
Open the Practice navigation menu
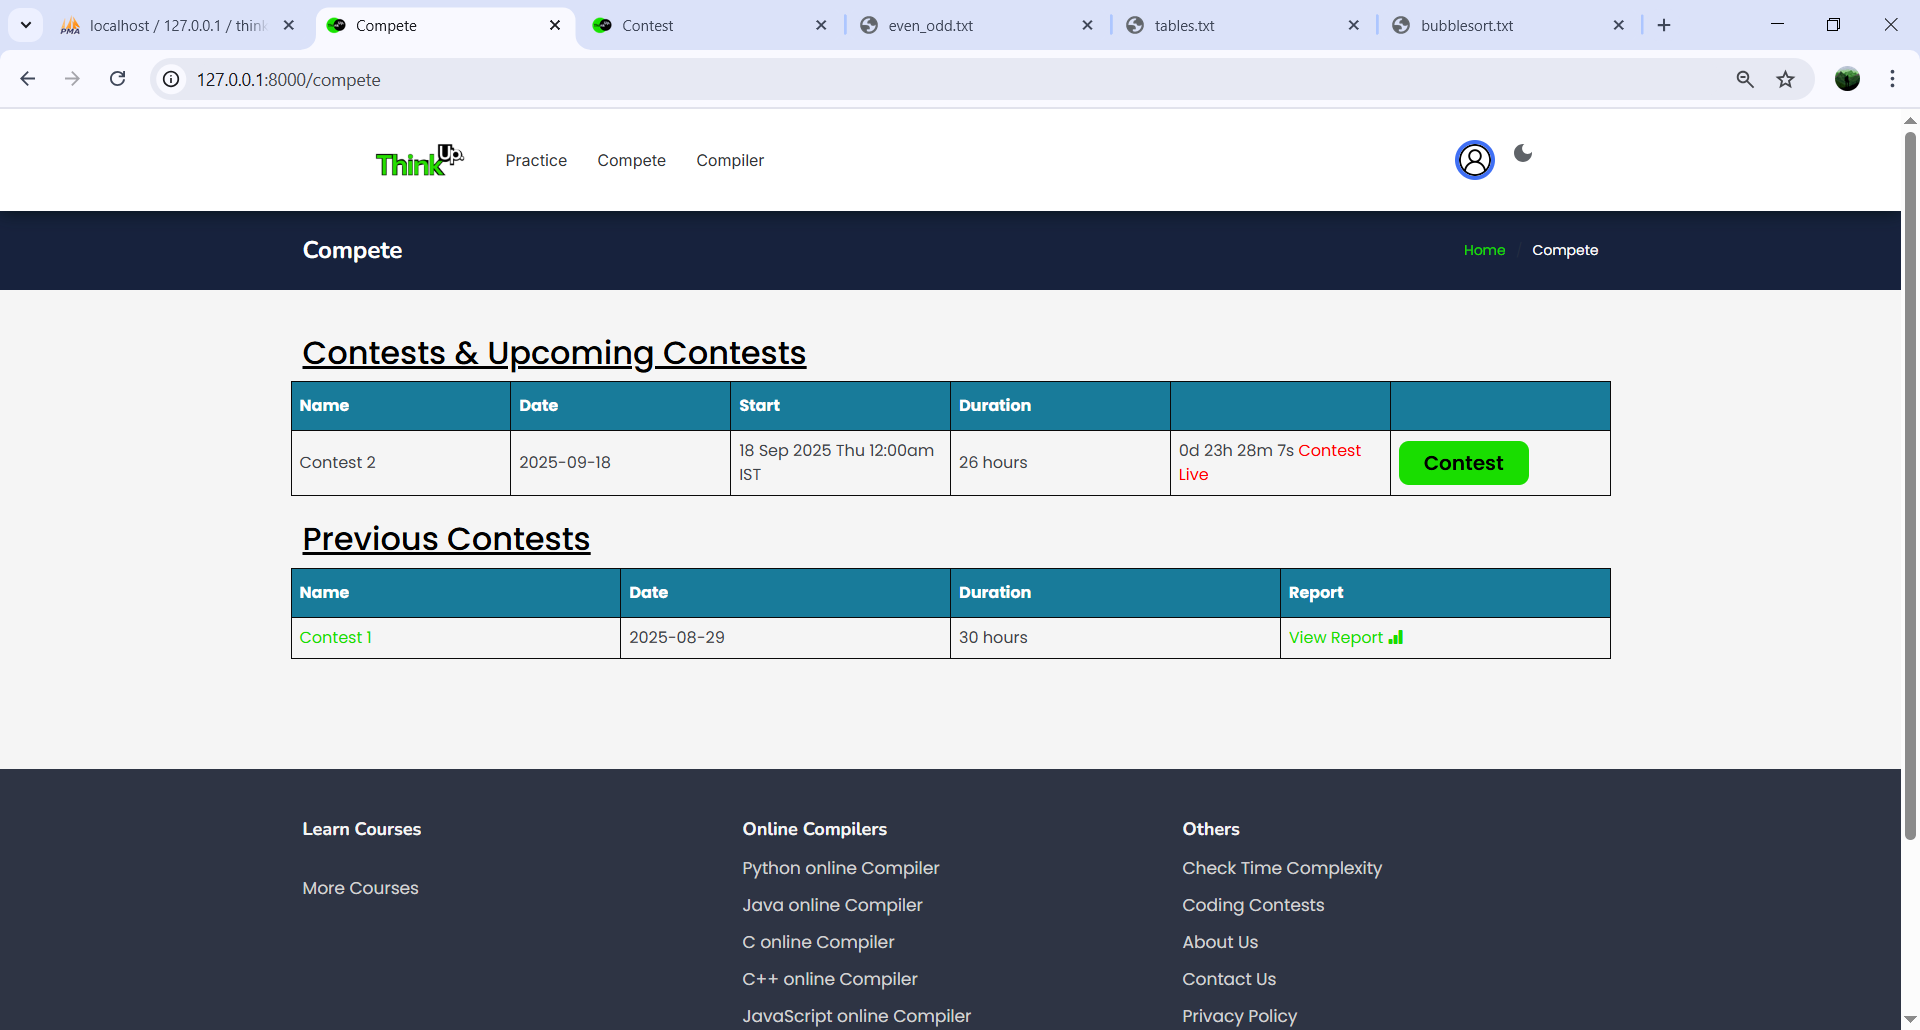pyautogui.click(x=536, y=160)
